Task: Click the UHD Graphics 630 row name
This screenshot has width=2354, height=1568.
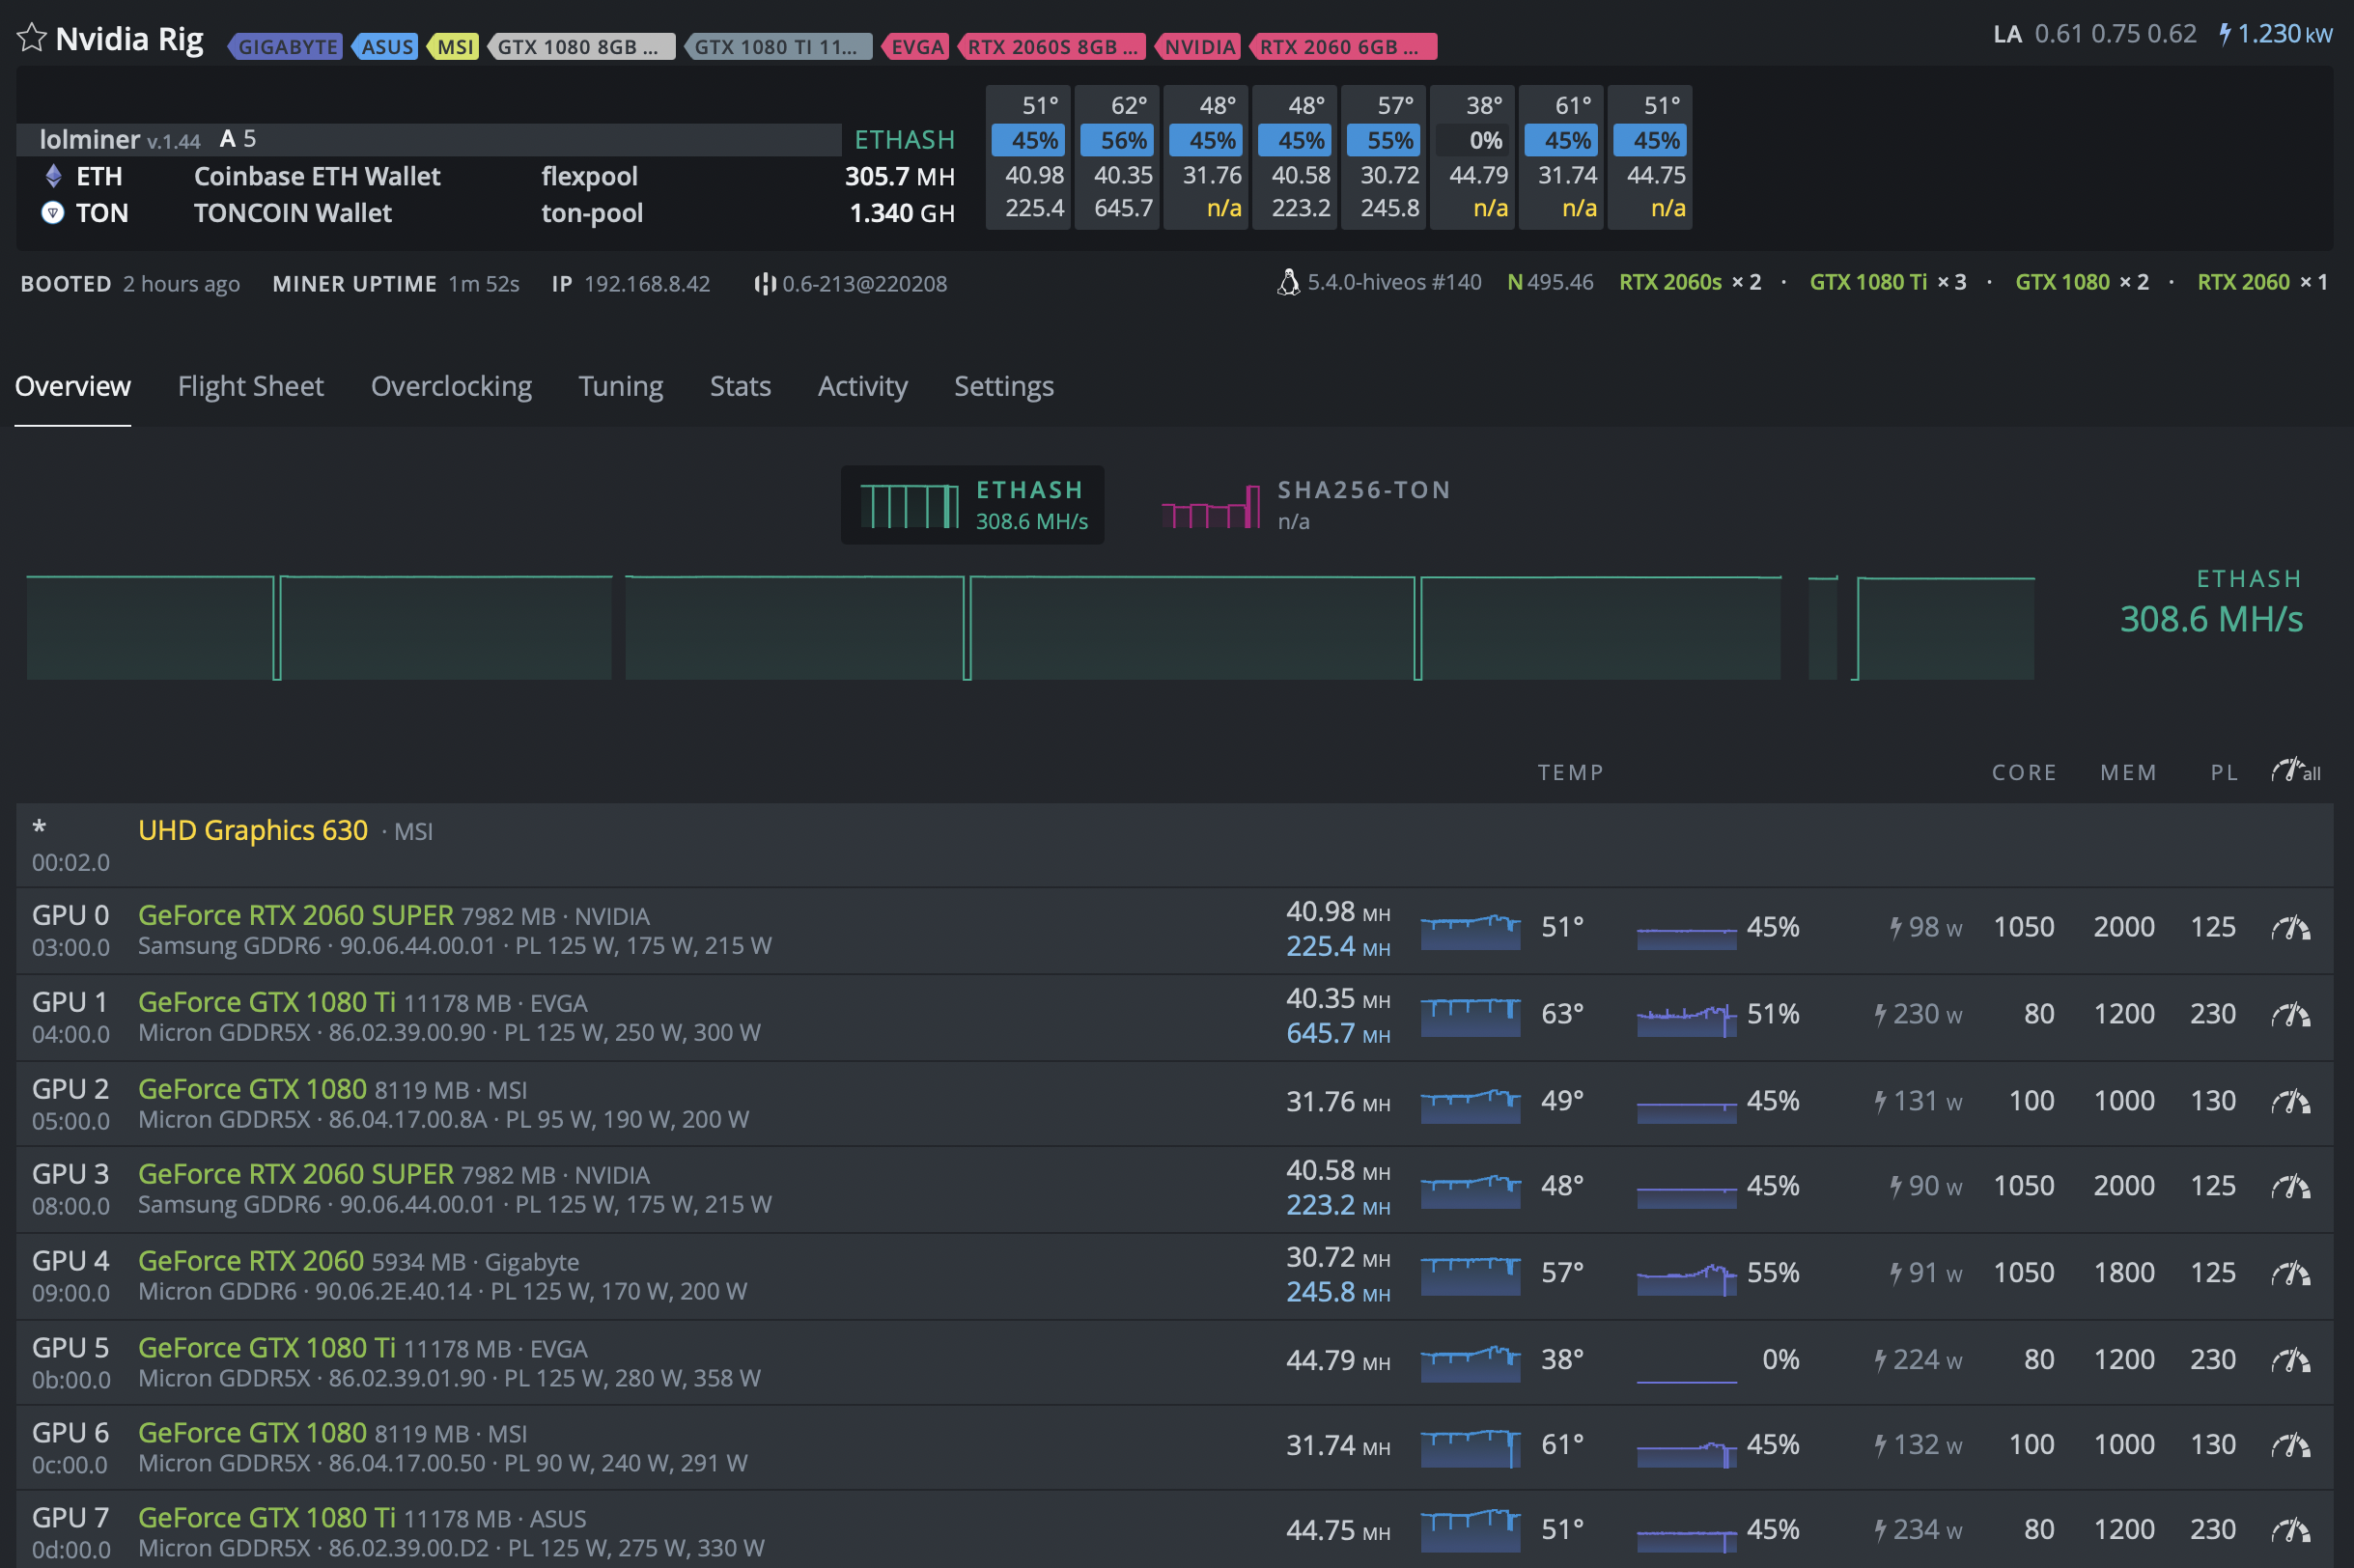Action: [253, 830]
